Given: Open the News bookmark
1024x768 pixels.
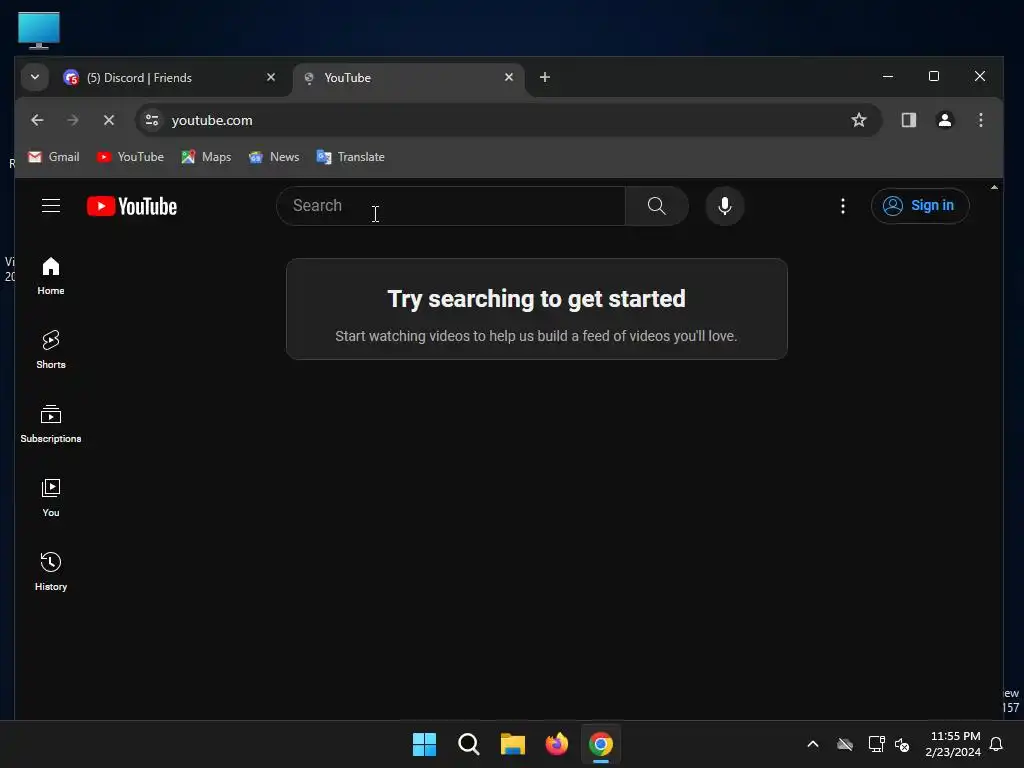Looking at the screenshot, I should pos(274,157).
